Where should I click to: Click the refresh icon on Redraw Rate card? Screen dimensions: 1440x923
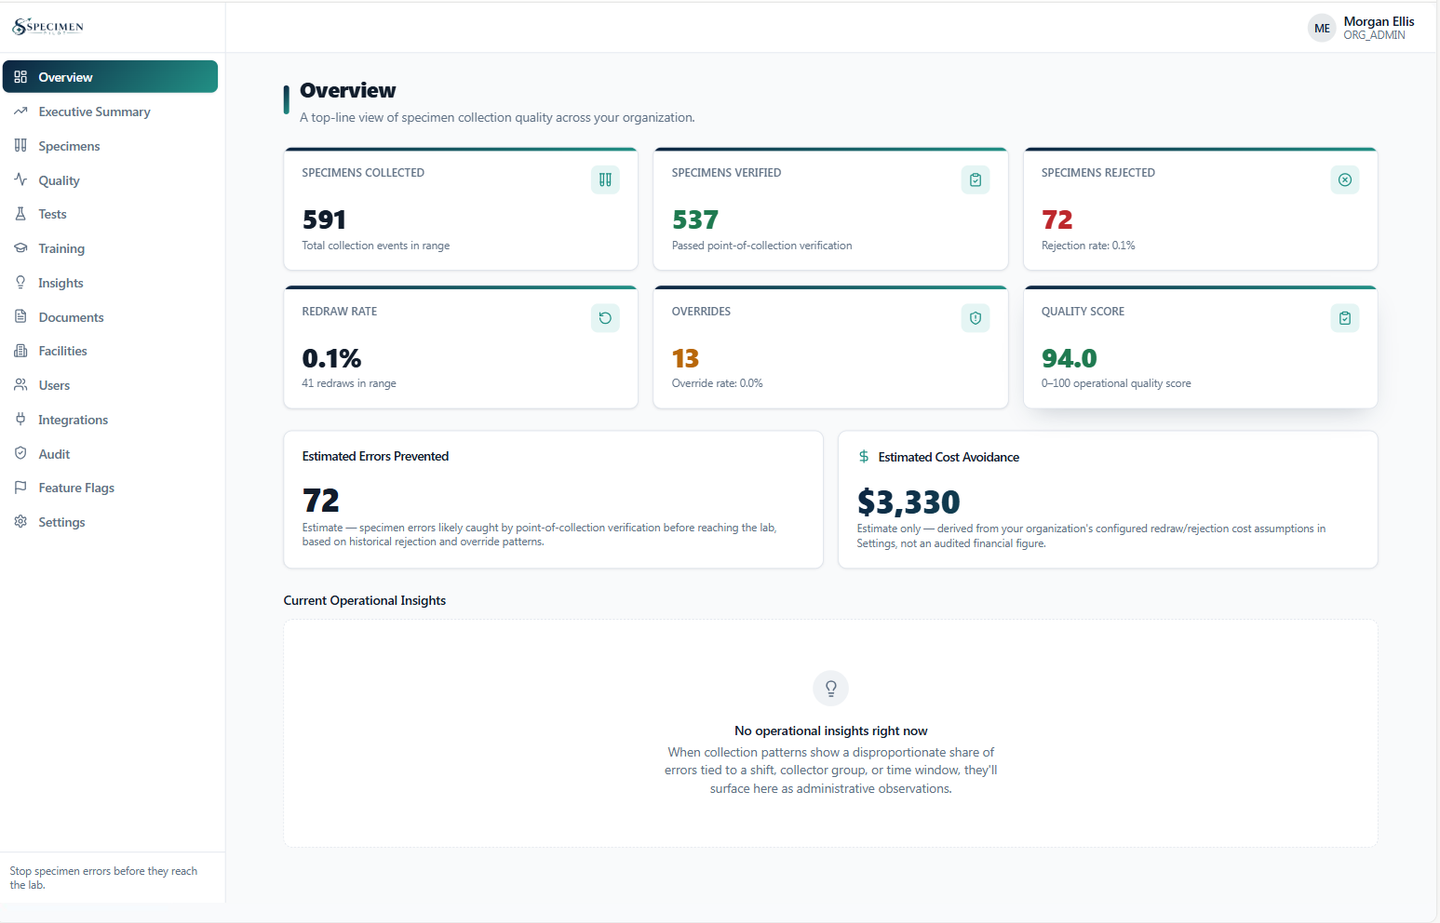point(605,318)
